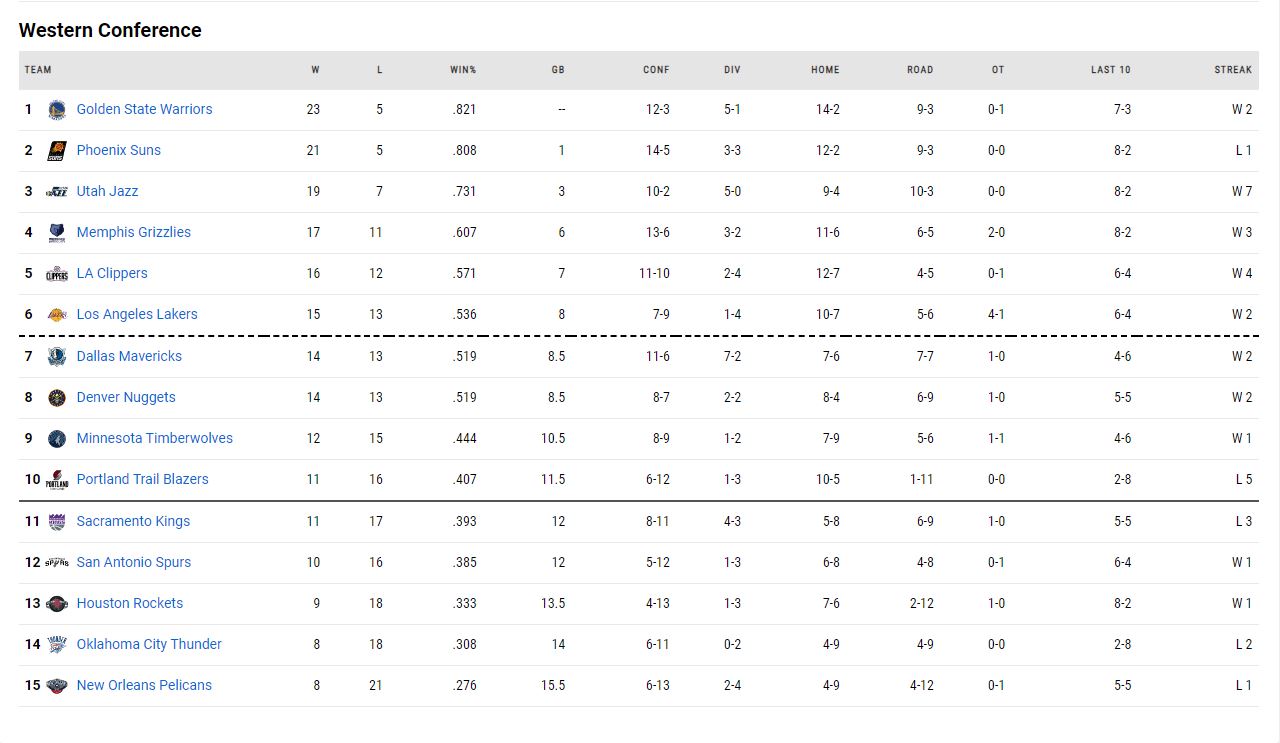Sort by the GB column header
This screenshot has width=1280, height=743.
coord(558,70)
